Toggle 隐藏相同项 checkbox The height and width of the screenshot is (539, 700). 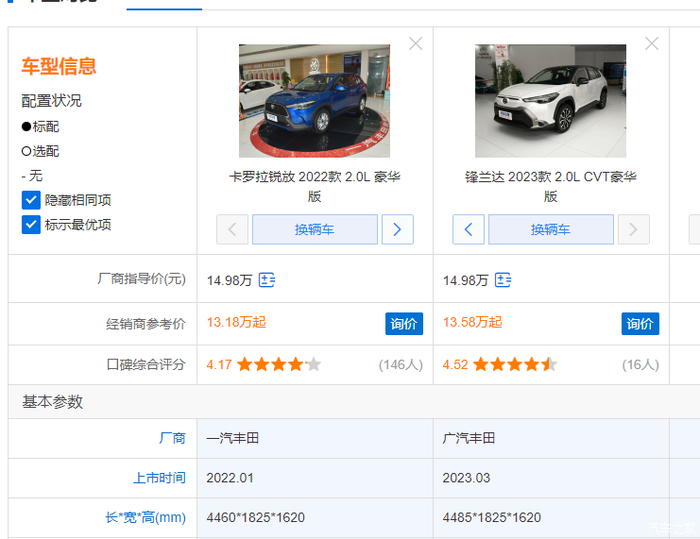[31, 200]
